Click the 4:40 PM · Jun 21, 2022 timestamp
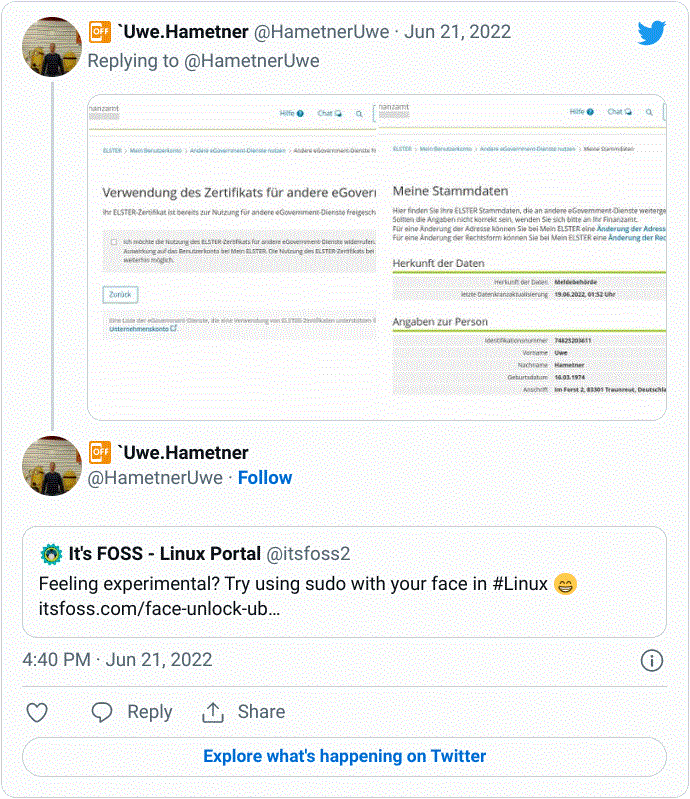690x799 pixels. pyautogui.click(x=117, y=660)
